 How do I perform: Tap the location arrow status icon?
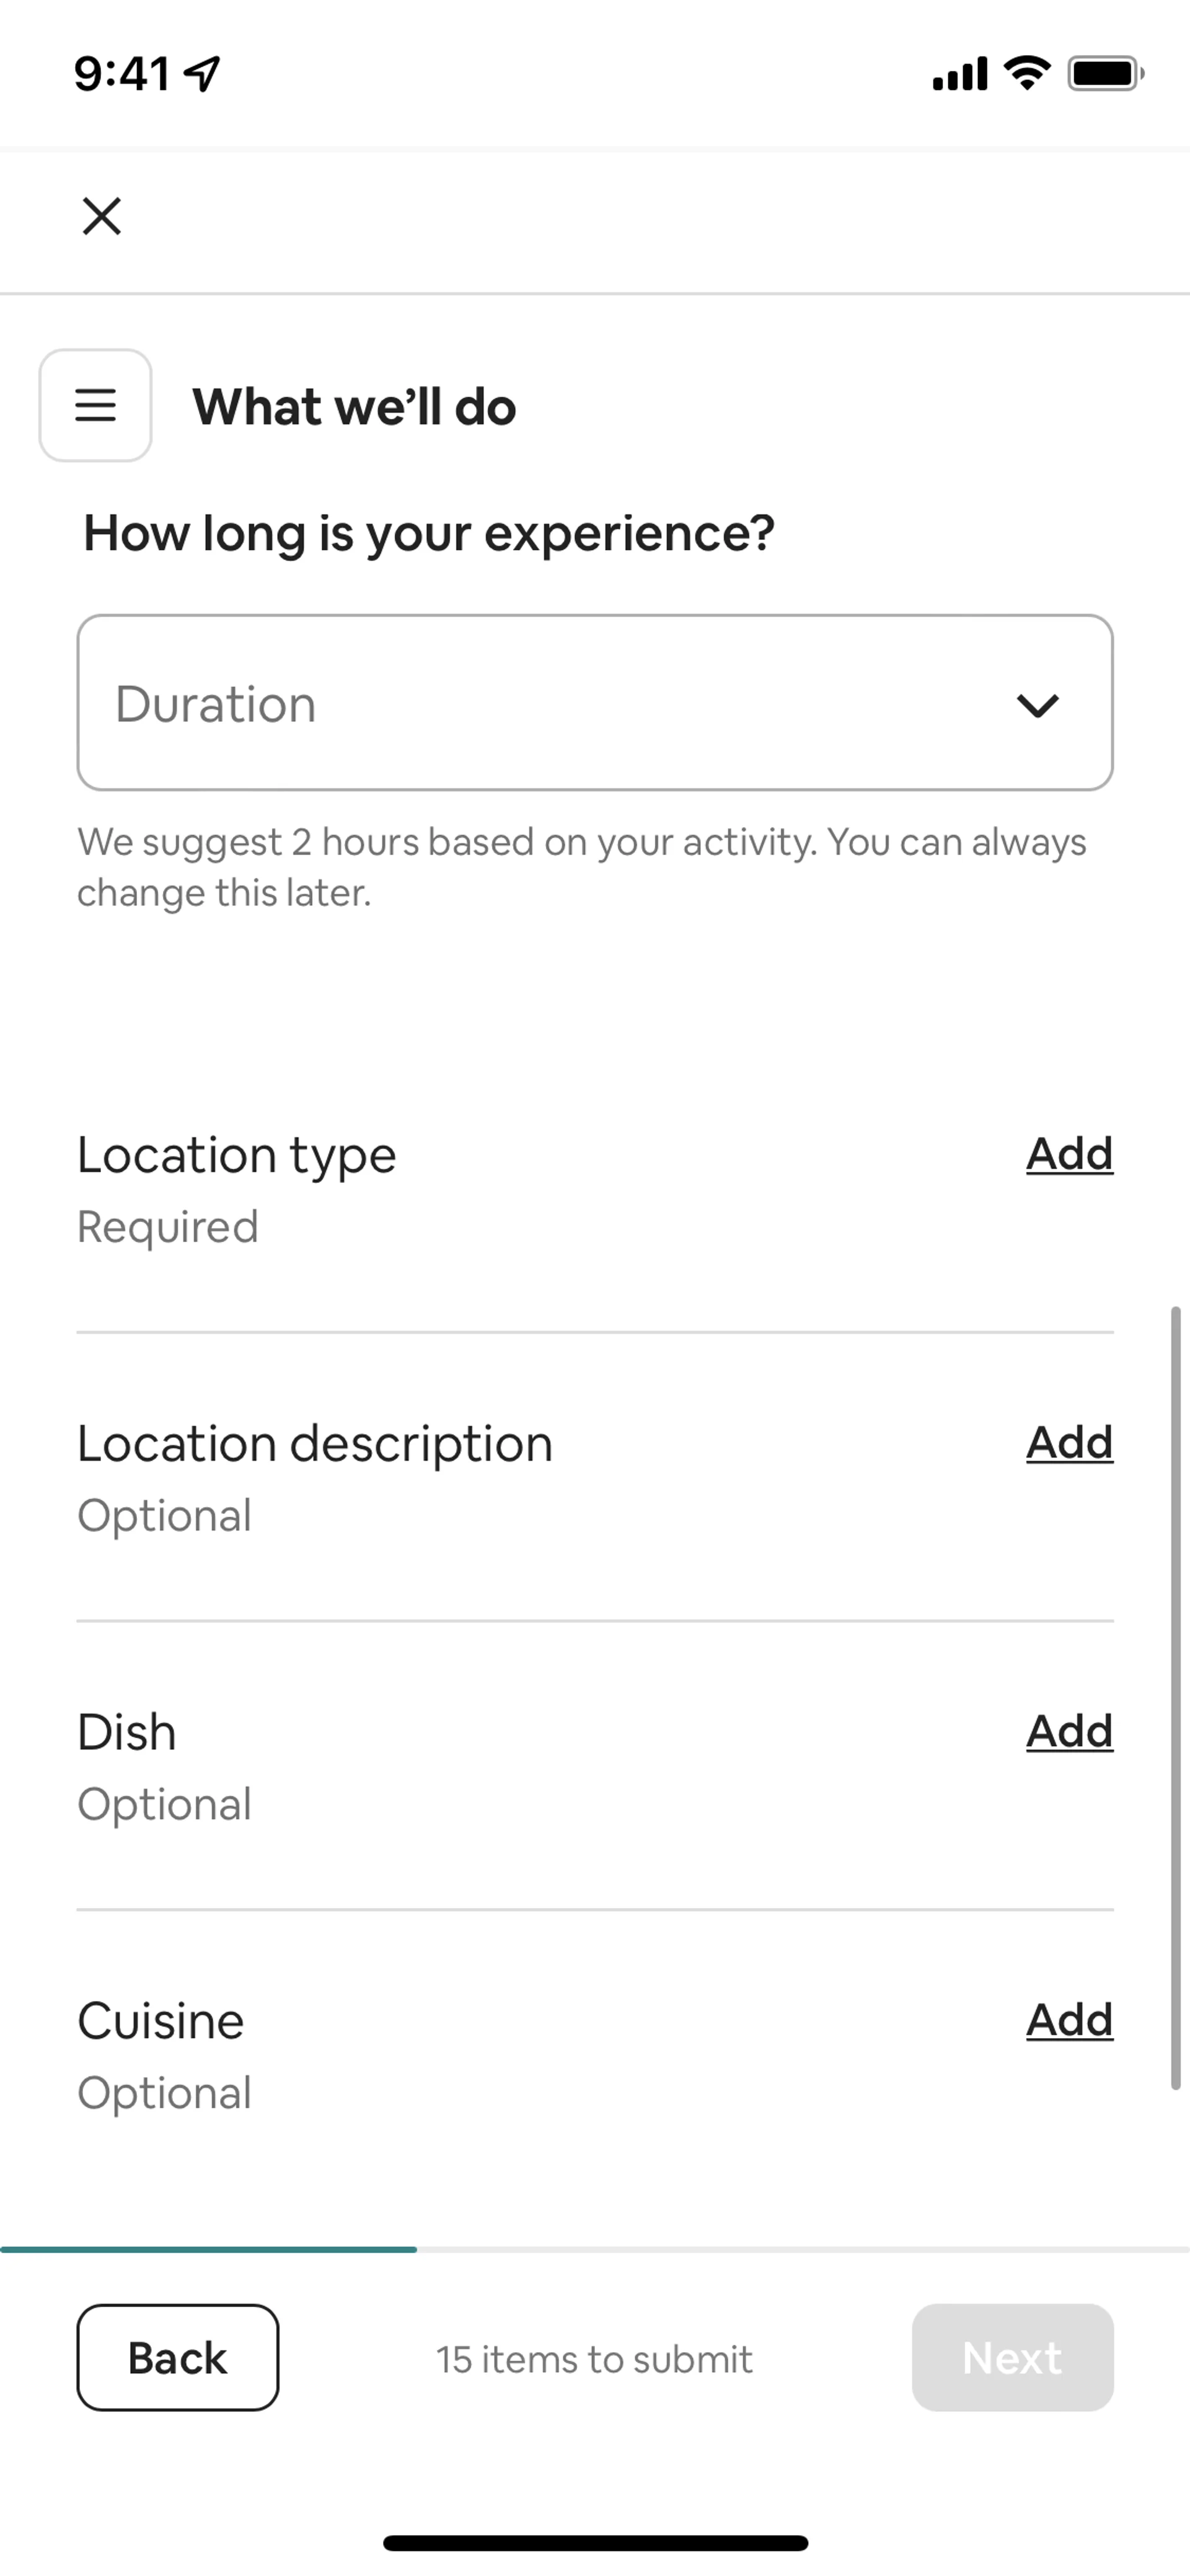point(203,73)
